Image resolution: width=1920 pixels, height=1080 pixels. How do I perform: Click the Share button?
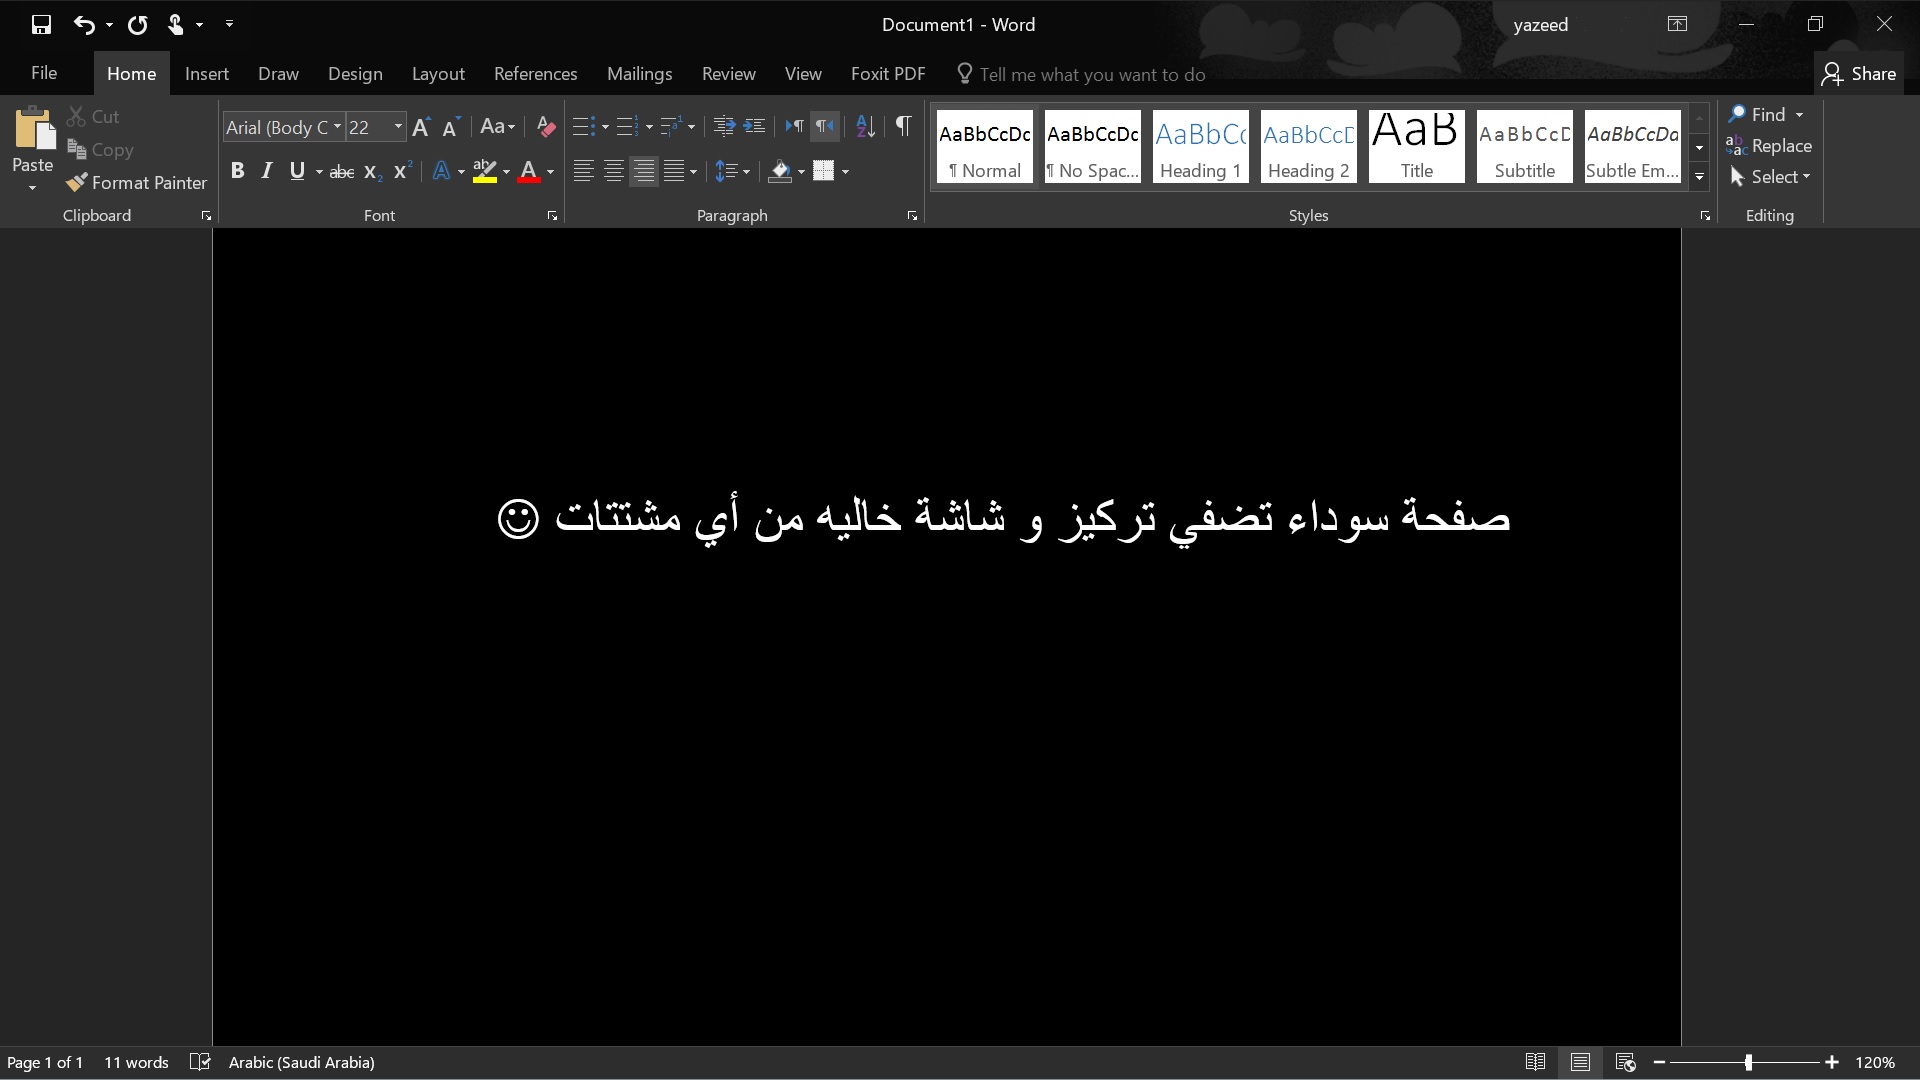tap(1859, 74)
